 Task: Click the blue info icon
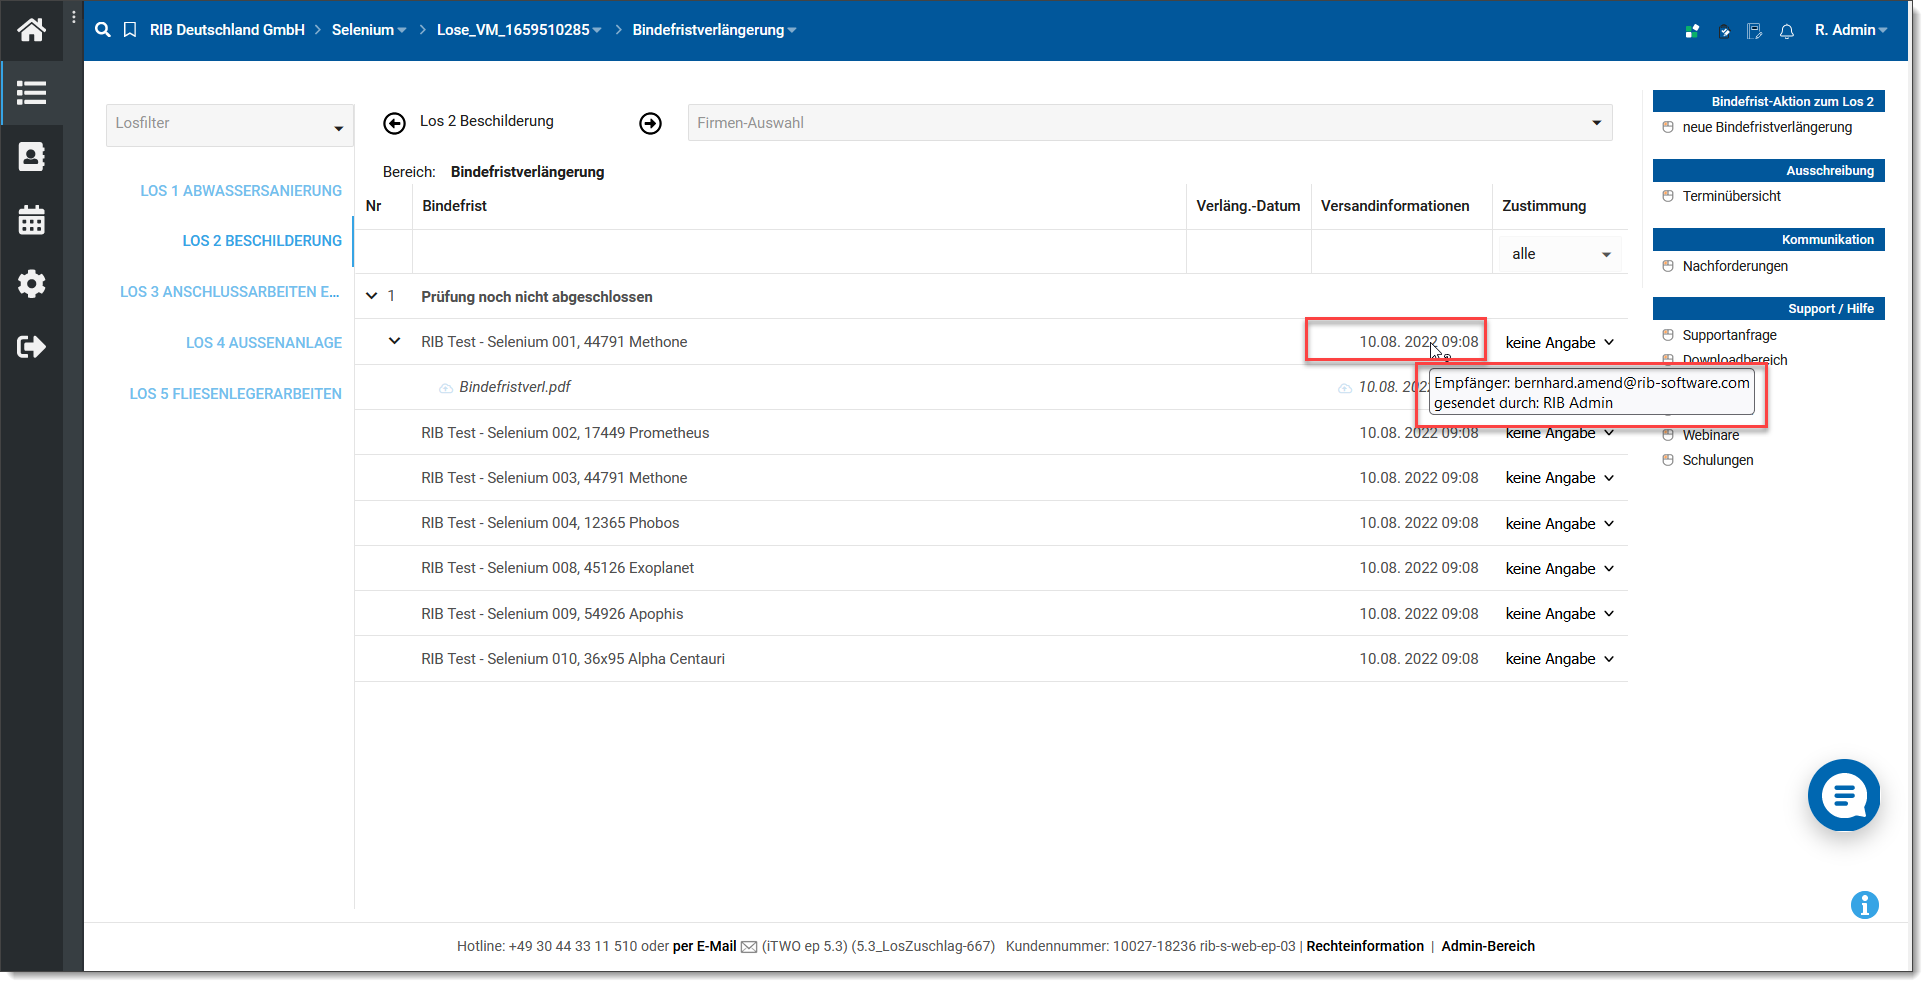[1864, 905]
